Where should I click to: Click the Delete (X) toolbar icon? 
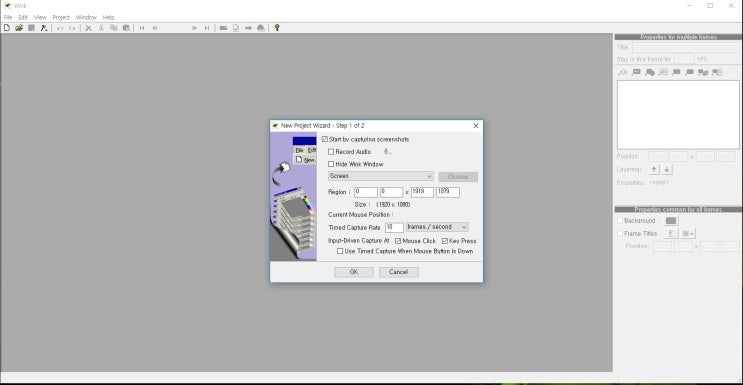coord(89,28)
